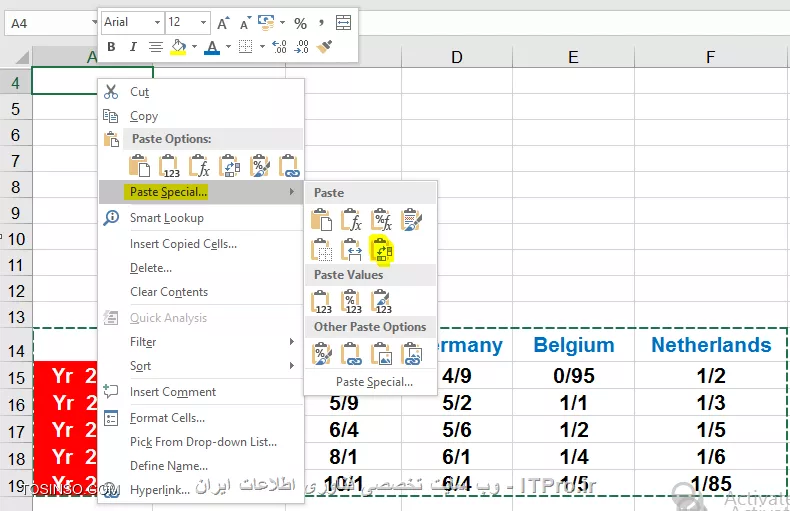Choose Hyperlink... menu item

click(201, 490)
